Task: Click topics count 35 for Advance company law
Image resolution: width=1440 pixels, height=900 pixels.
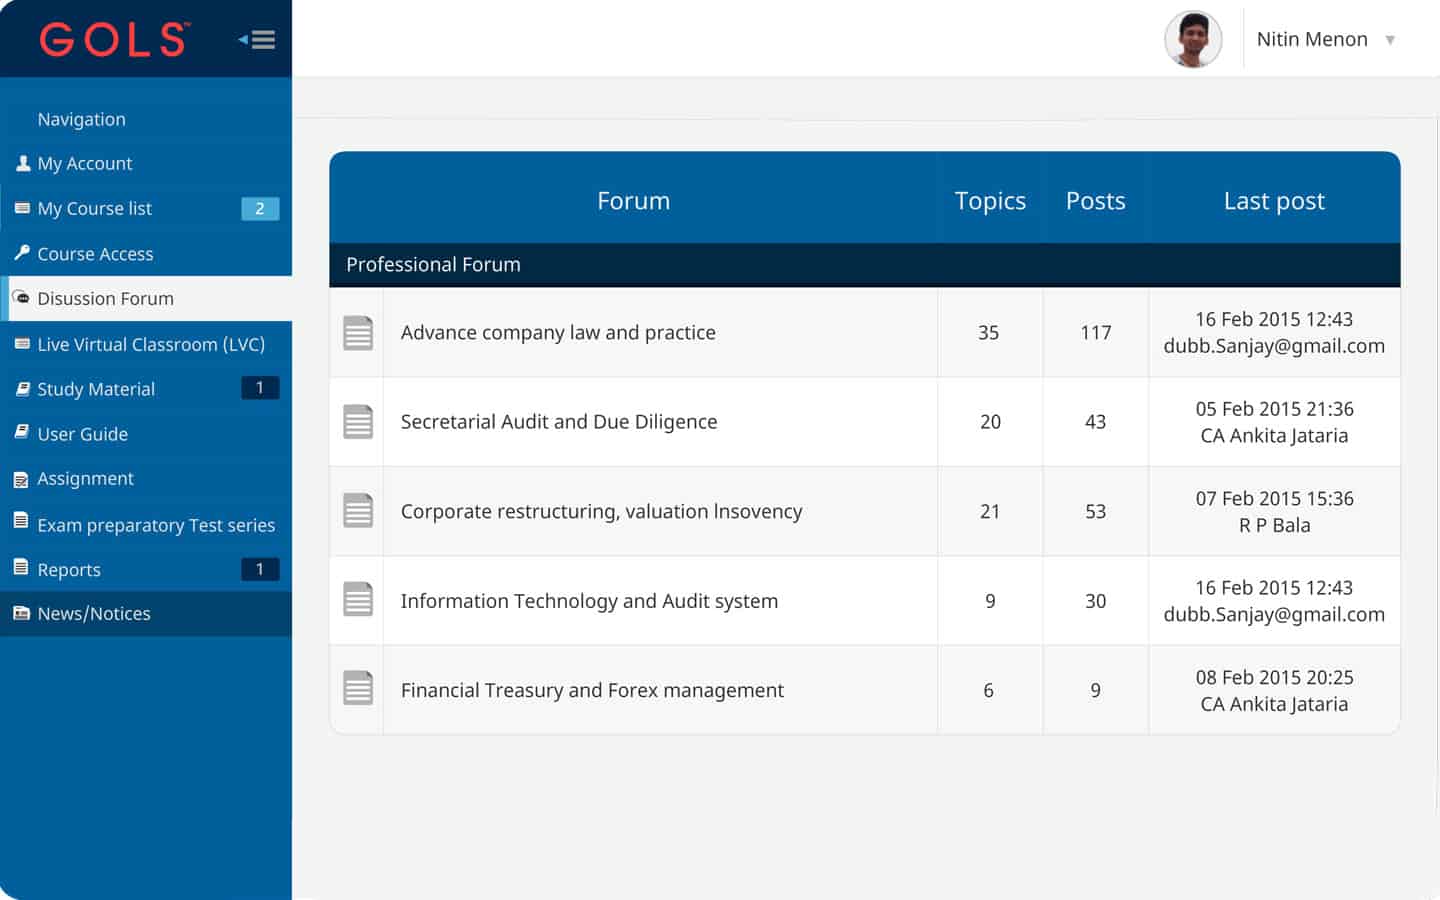Action: pyautogui.click(x=989, y=332)
